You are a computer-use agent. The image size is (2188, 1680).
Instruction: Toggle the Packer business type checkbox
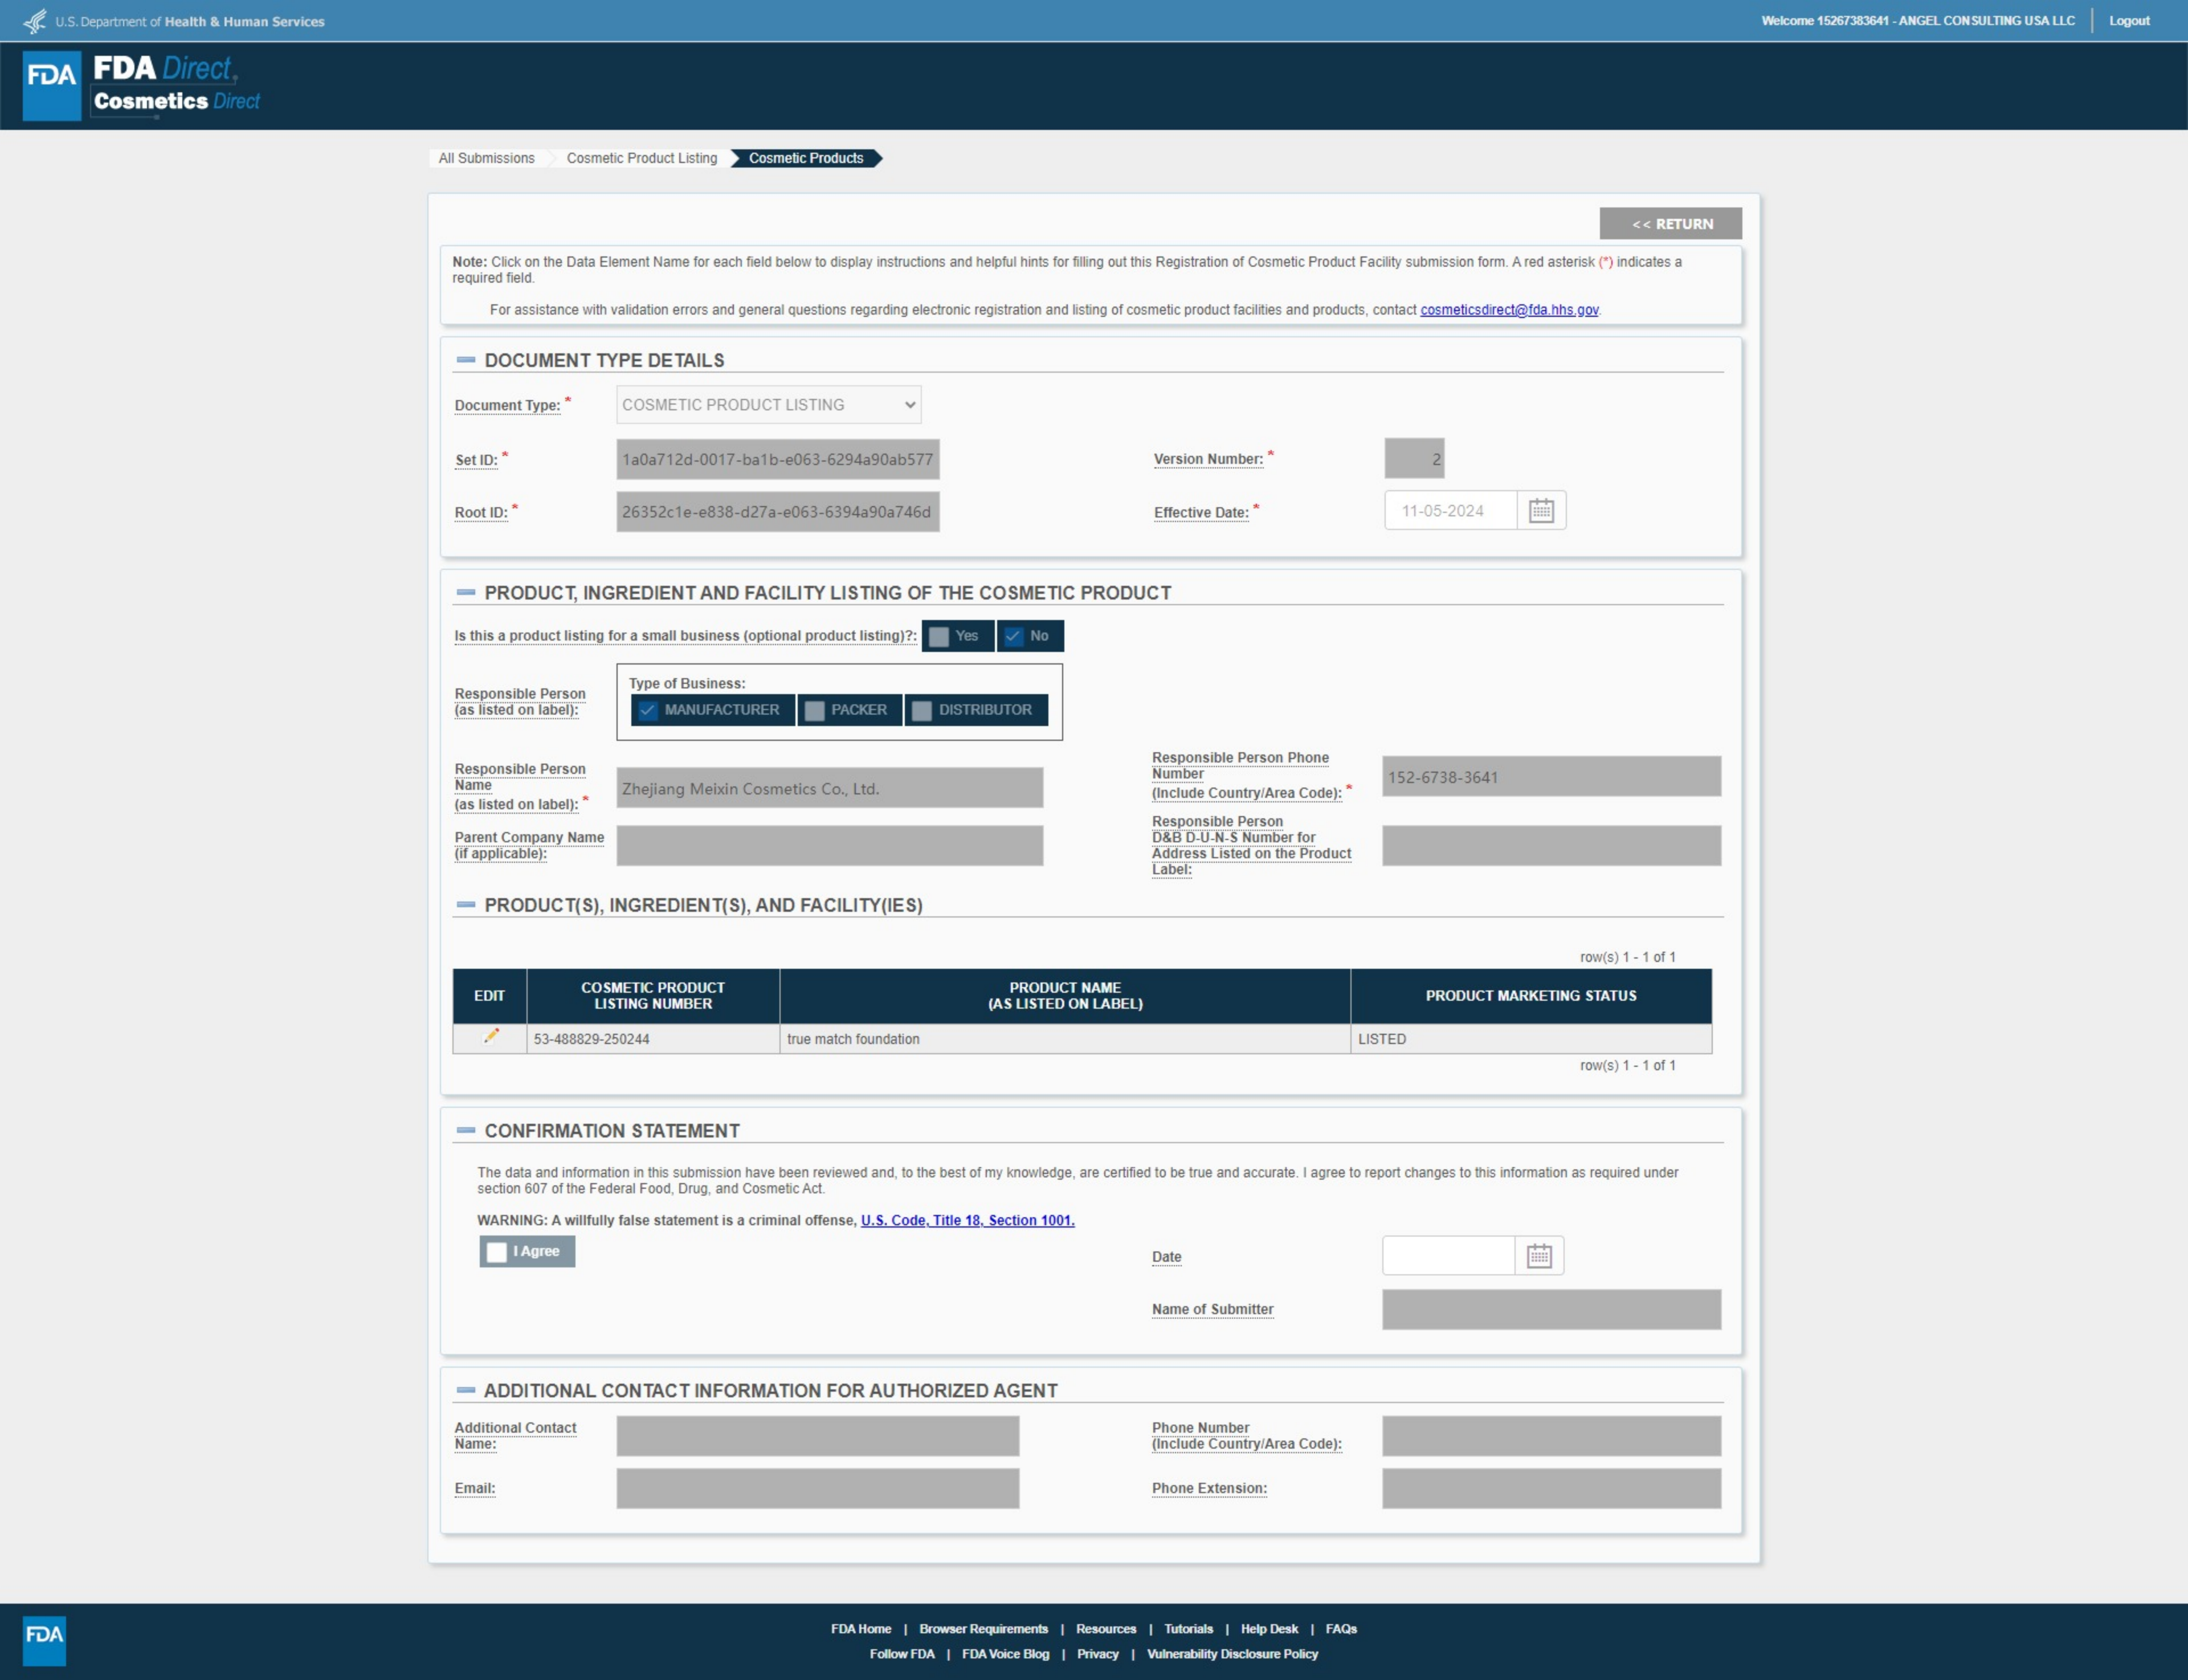point(815,710)
